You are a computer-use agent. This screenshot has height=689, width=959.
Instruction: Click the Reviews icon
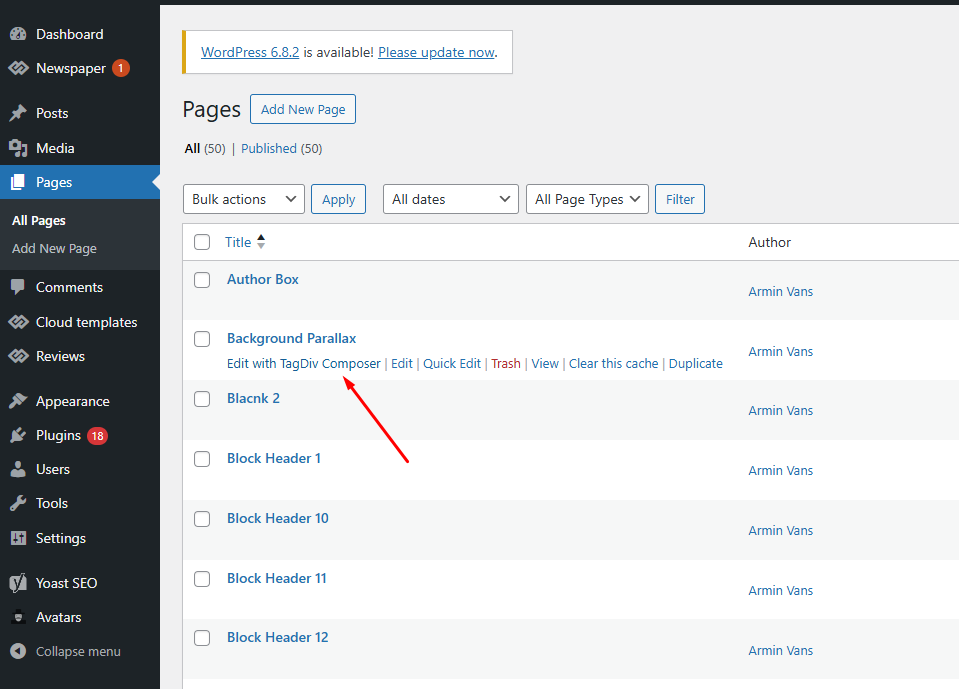click(18, 356)
